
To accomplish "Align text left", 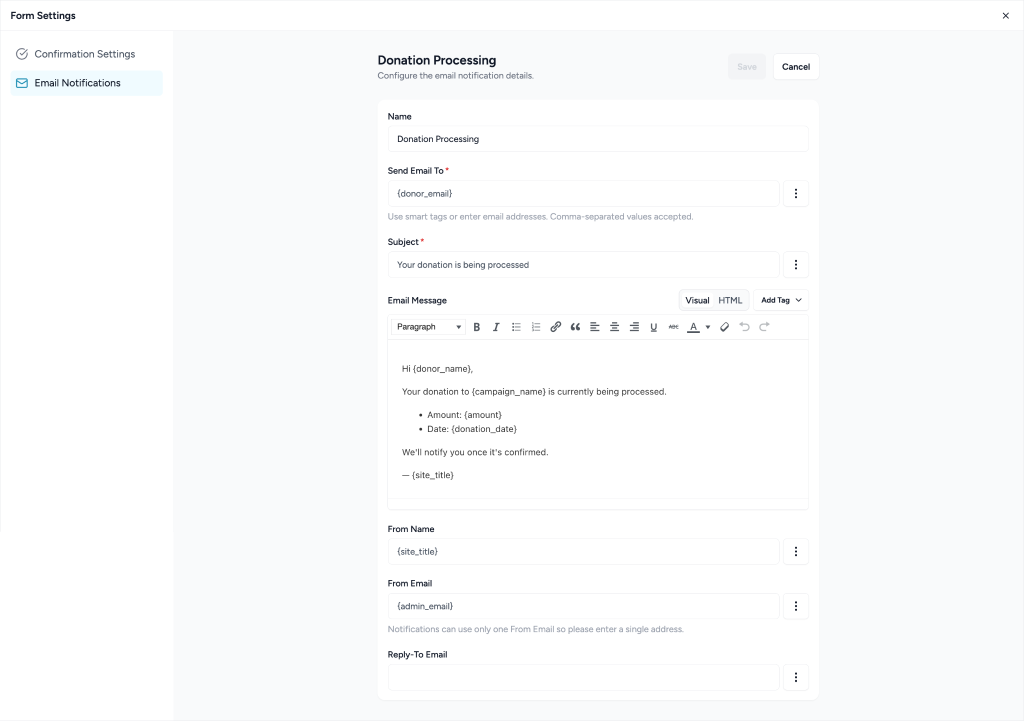I will tap(594, 327).
